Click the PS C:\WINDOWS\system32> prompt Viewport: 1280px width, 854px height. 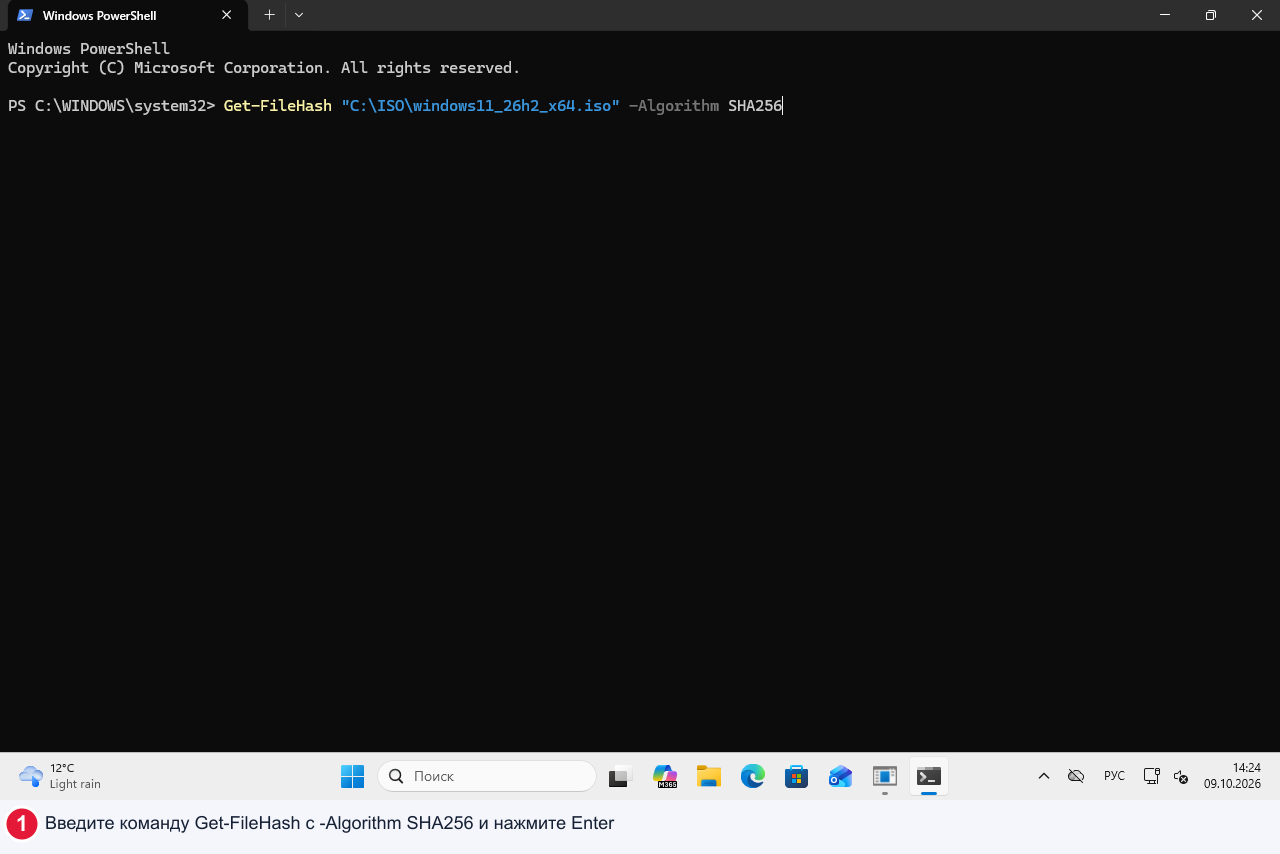[111, 105]
